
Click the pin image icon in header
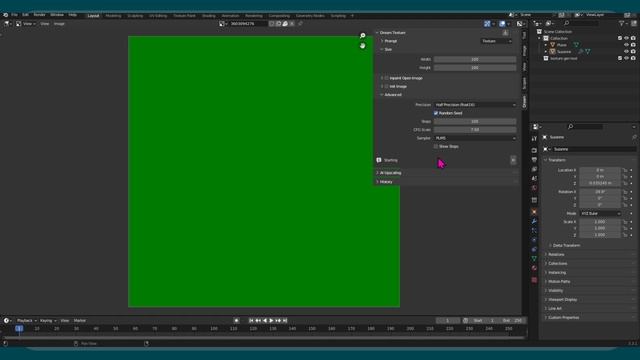point(300,24)
